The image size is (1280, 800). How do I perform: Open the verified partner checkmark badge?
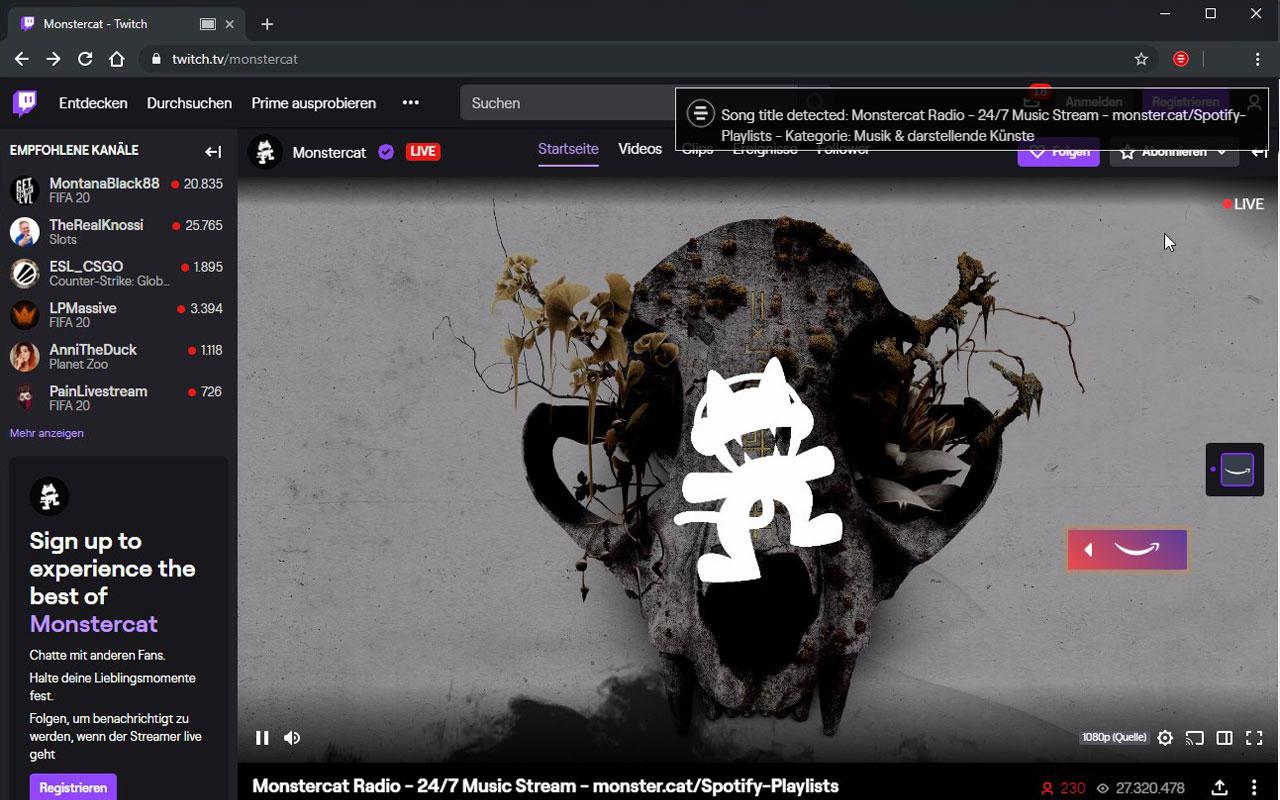[386, 151]
